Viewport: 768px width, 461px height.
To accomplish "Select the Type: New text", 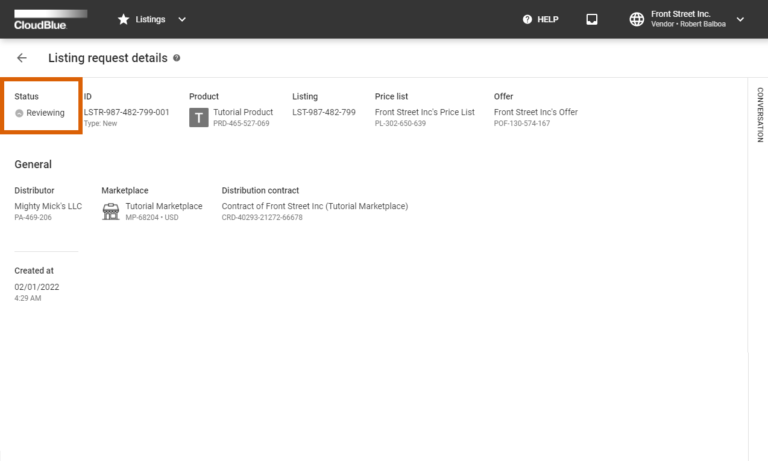I will click(x=100, y=123).
